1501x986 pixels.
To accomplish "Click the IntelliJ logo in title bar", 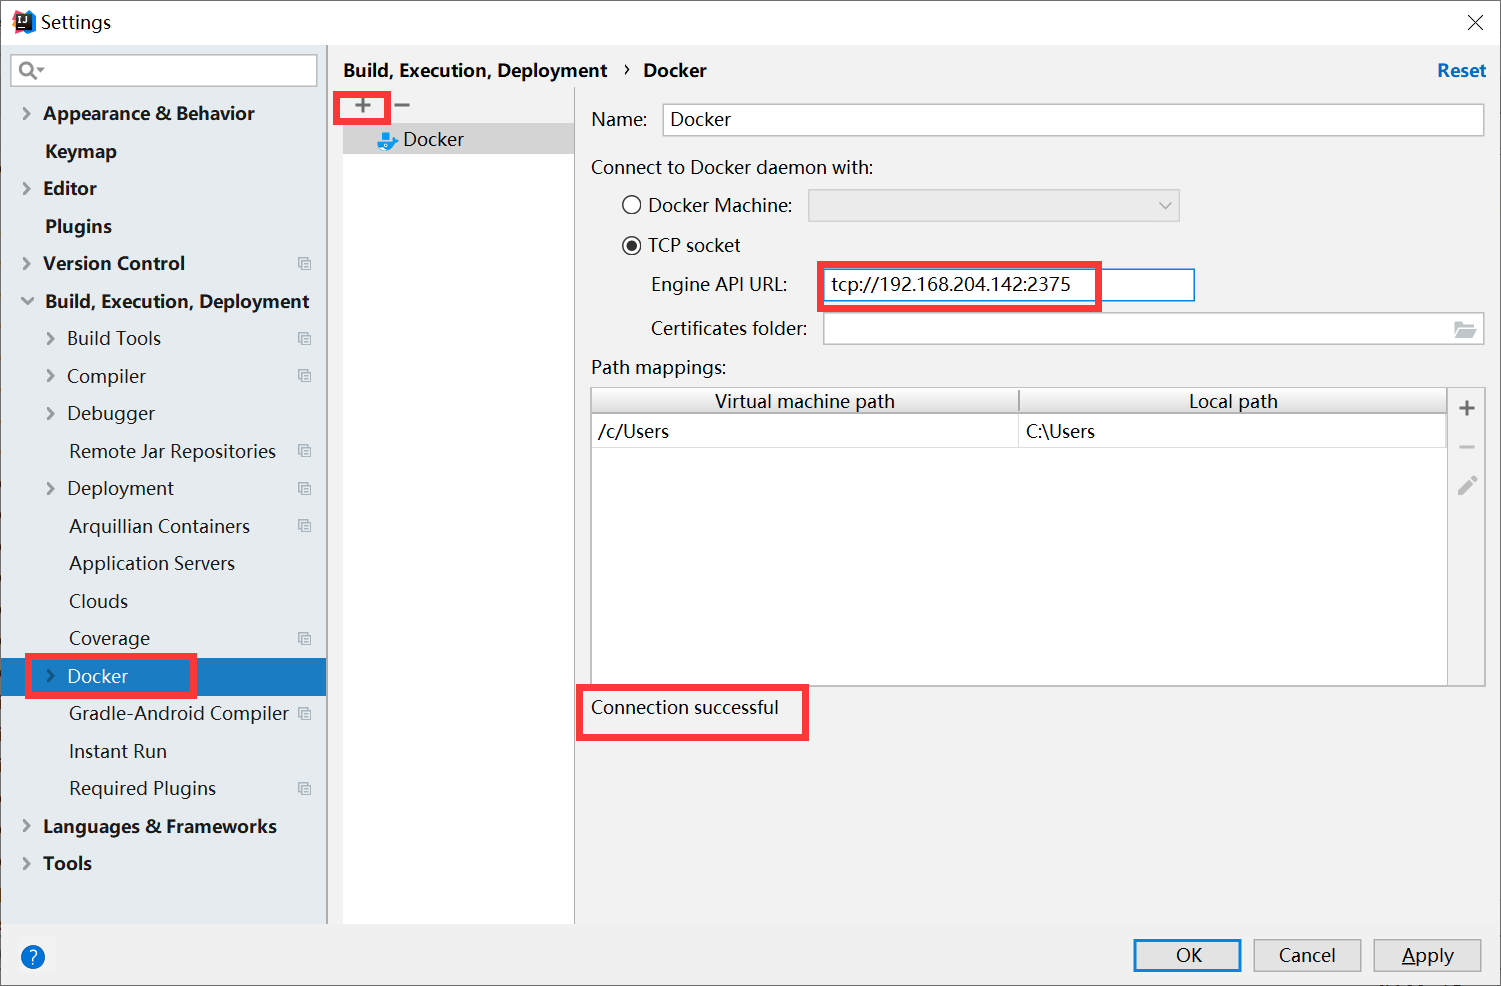I will [23, 22].
